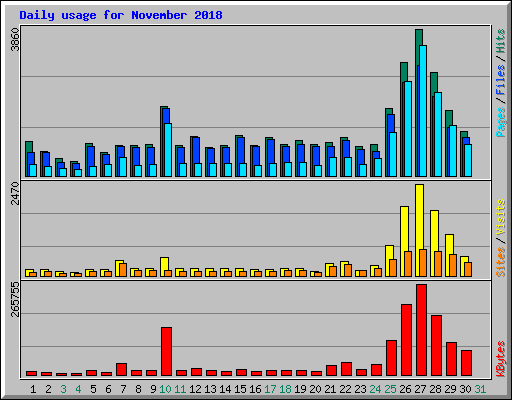The height and width of the screenshot is (400, 512).
Task: Click green day label 11
Action: coord(180,389)
